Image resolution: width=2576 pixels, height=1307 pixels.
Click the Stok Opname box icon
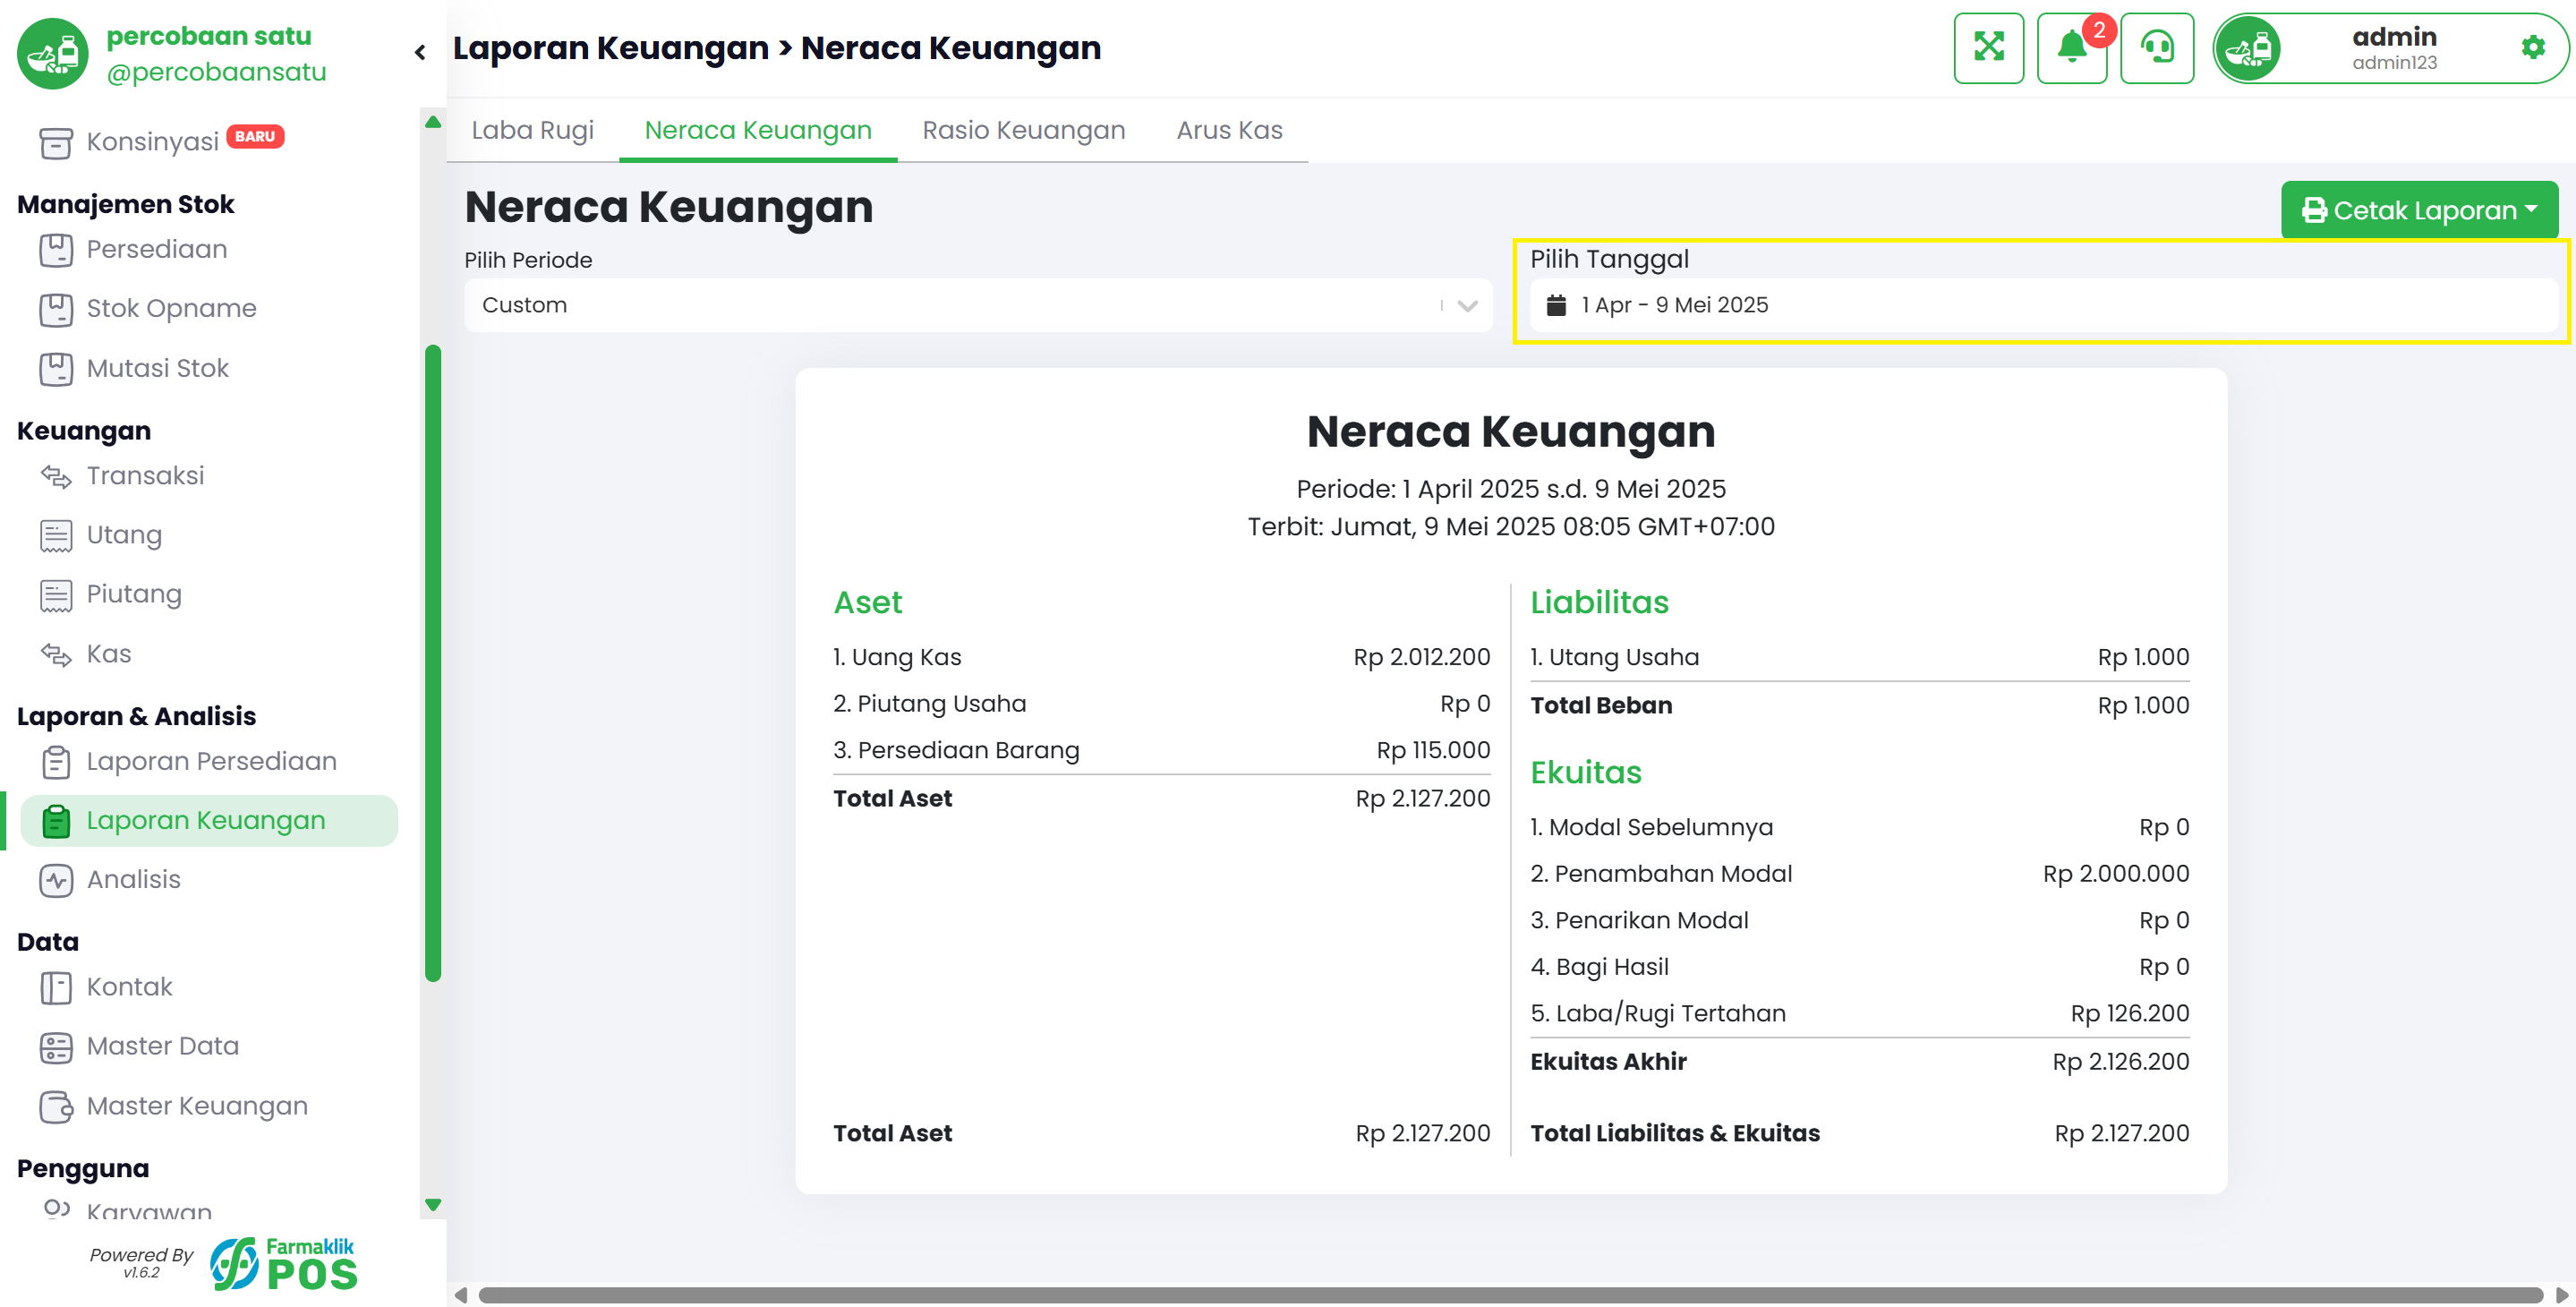[x=56, y=309]
